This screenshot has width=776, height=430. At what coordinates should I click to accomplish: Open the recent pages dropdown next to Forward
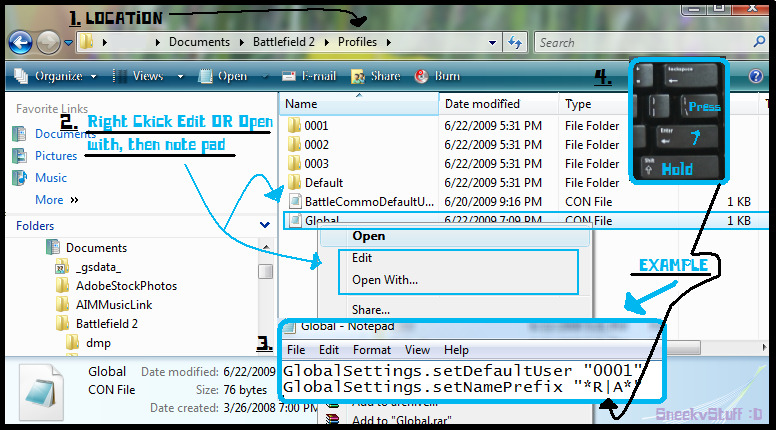click(x=68, y=43)
